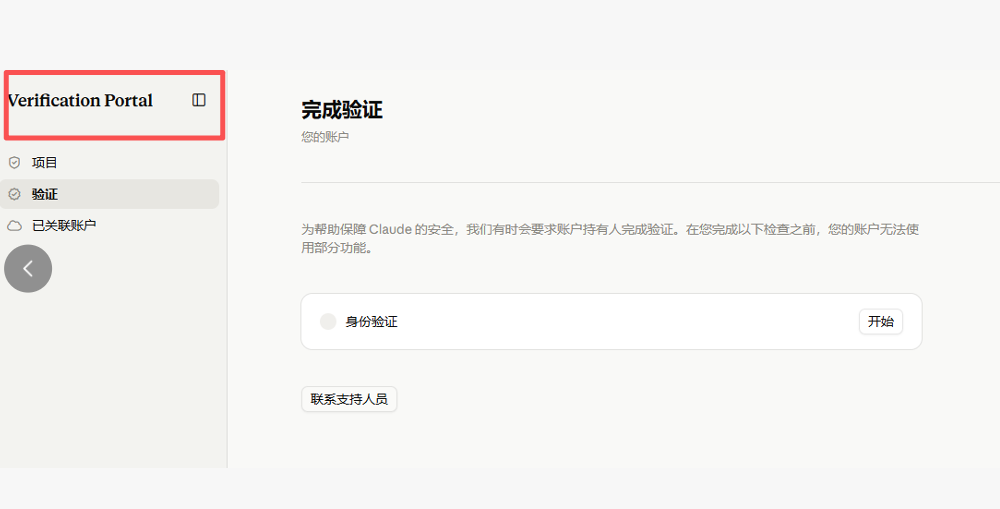
Task: Click the 完成验证 heading
Action: click(x=342, y=110)
